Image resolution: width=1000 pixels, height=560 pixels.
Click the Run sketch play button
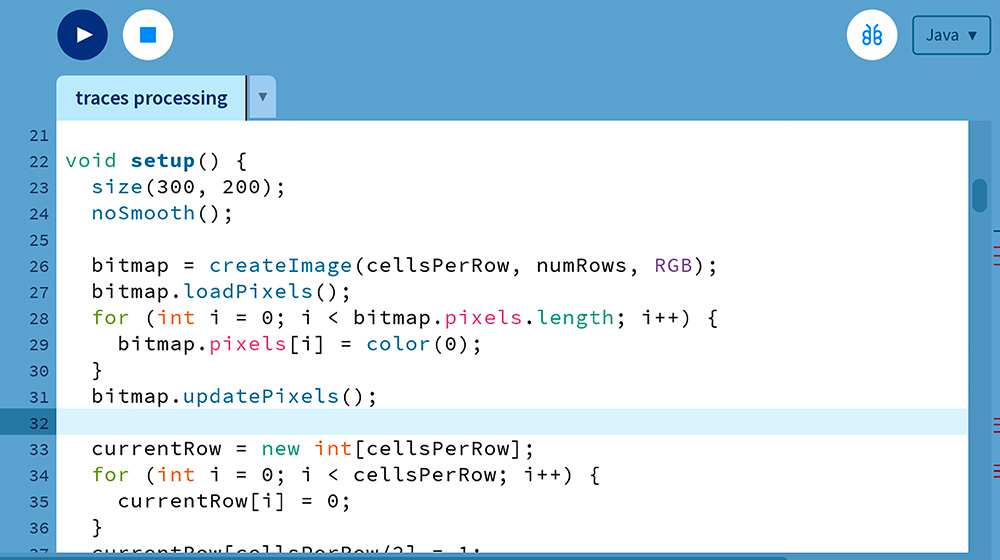click(x=83, y=35)
